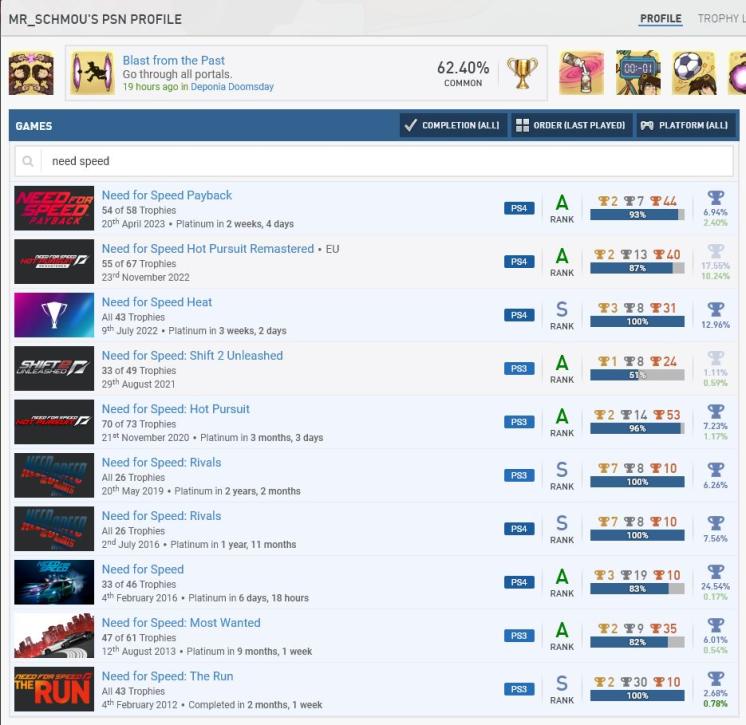This screenshot has width=746, height=725.
Task: Click the profile avatar image
Action: click(x=31, y=73)
